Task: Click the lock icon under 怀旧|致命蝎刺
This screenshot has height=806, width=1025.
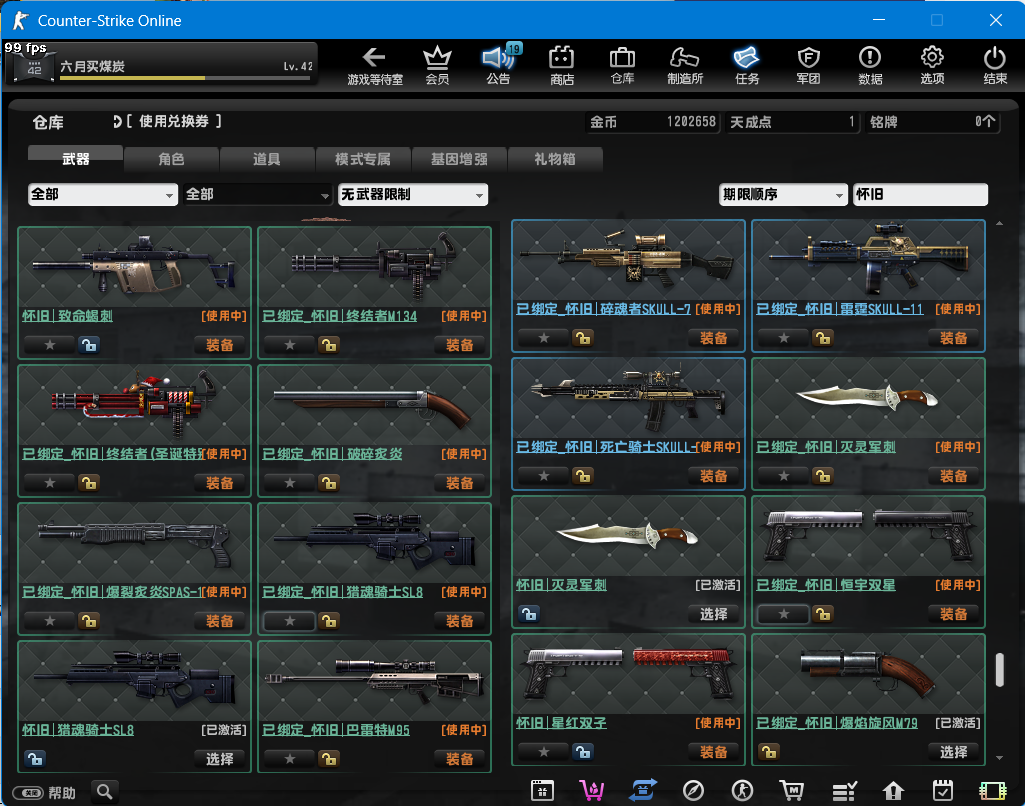Action: pyautogui.click(x=89, y=344)
